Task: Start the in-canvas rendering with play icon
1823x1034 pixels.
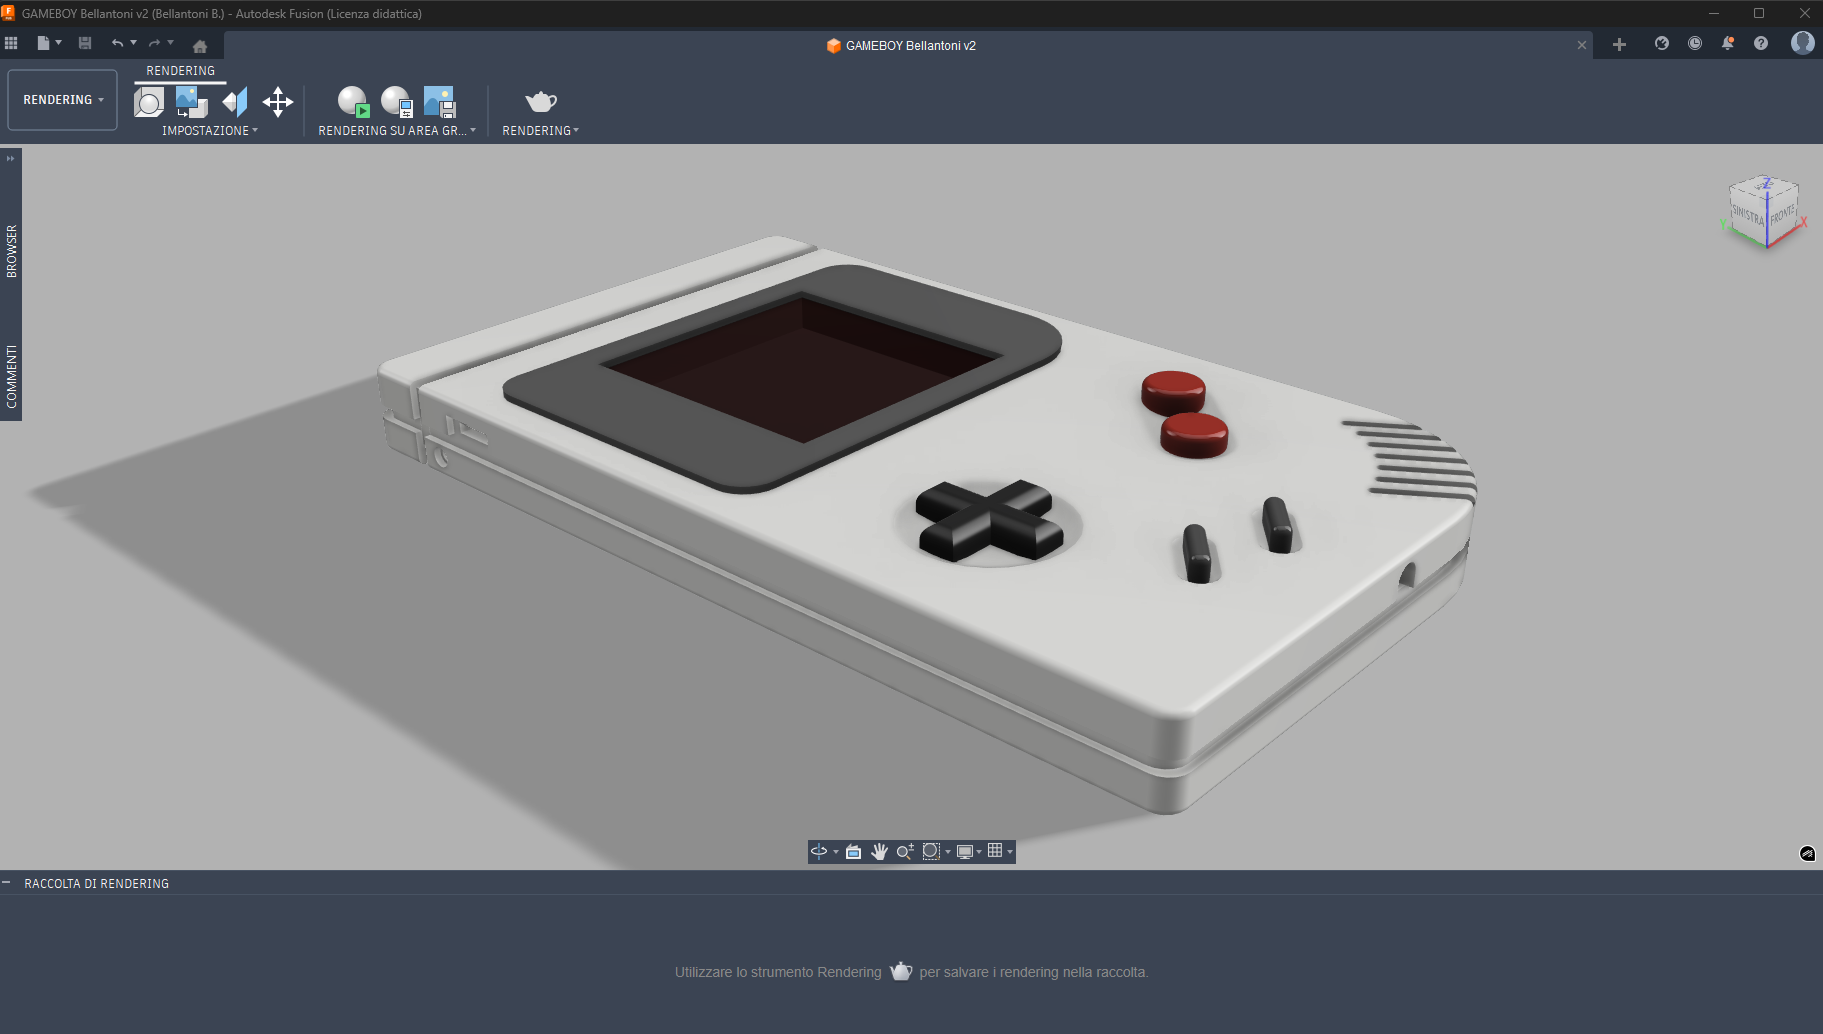Action: coord(352,101)
